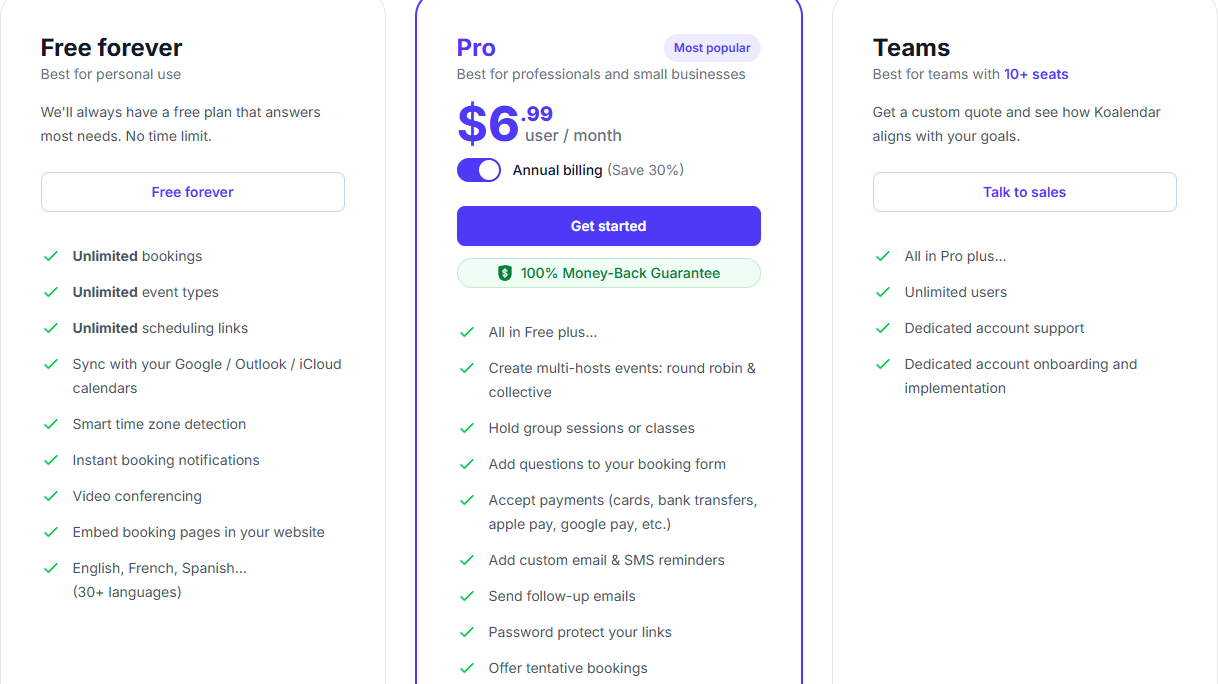Screen dimensions: 1218x684
Task: Click checkmark next to Video conferencing
Action: point(51,496)
